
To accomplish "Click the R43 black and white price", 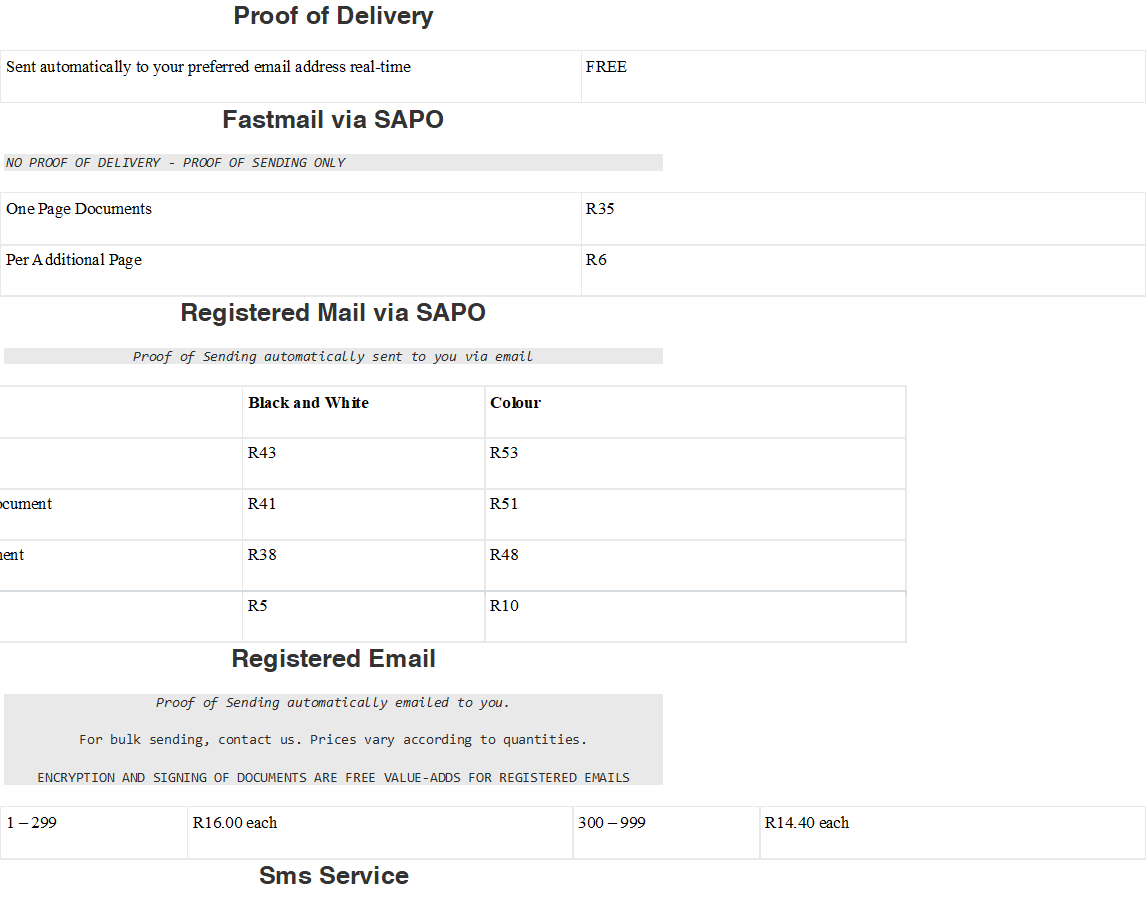I will [x=262, y=453].
